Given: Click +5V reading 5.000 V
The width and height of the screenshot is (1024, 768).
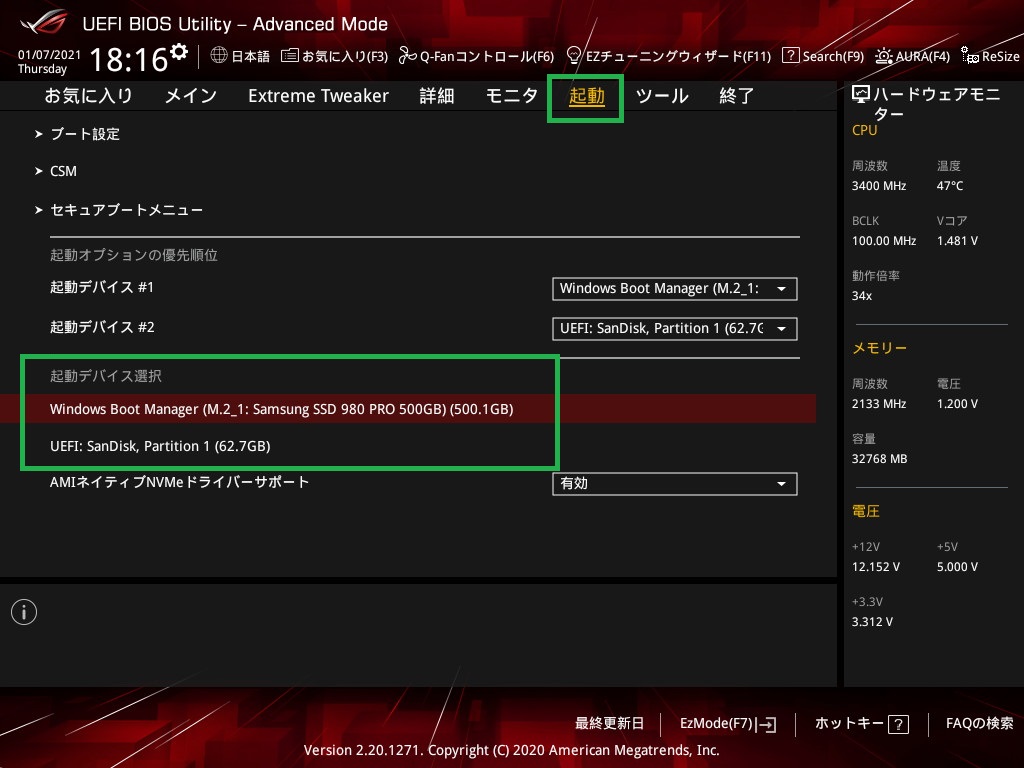Looking at the screenshot, I should click(x=957, y=567).
